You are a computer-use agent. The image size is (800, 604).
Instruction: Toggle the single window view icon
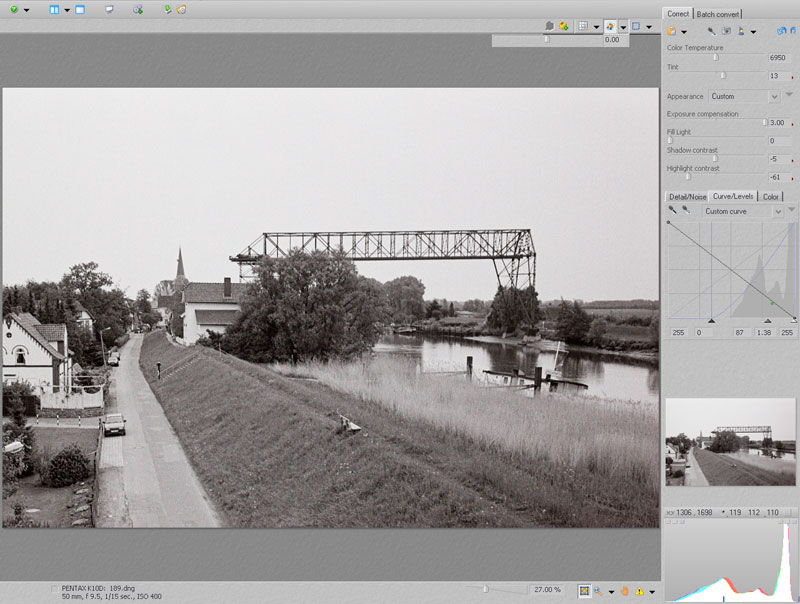[80, 9]
